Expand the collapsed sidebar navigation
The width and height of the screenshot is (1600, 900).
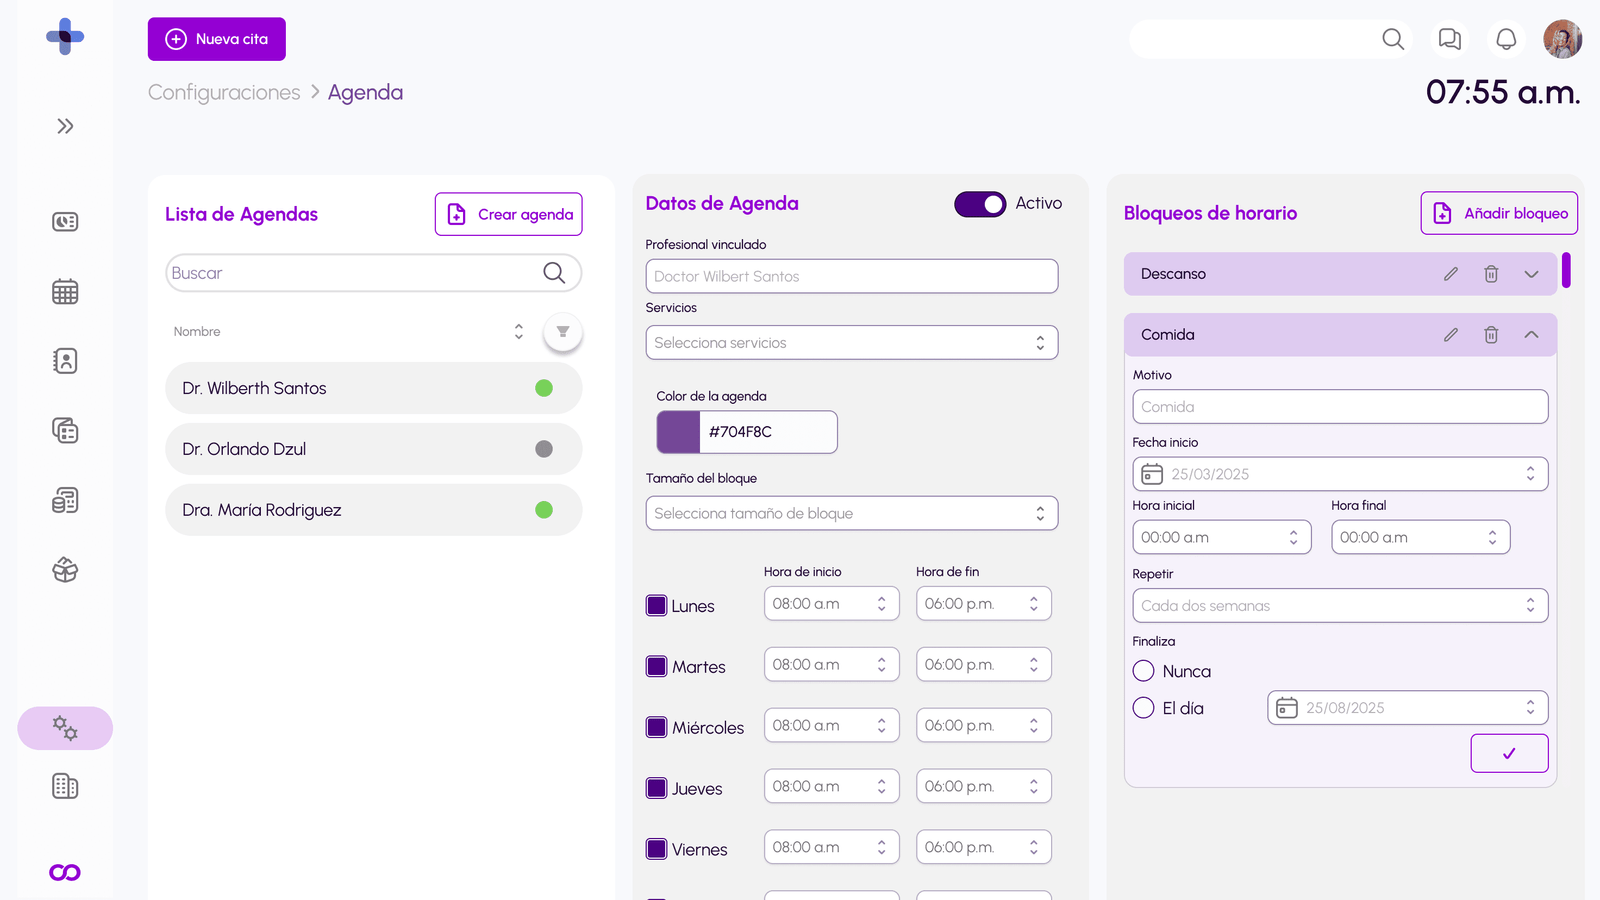(x=65, y=126)
